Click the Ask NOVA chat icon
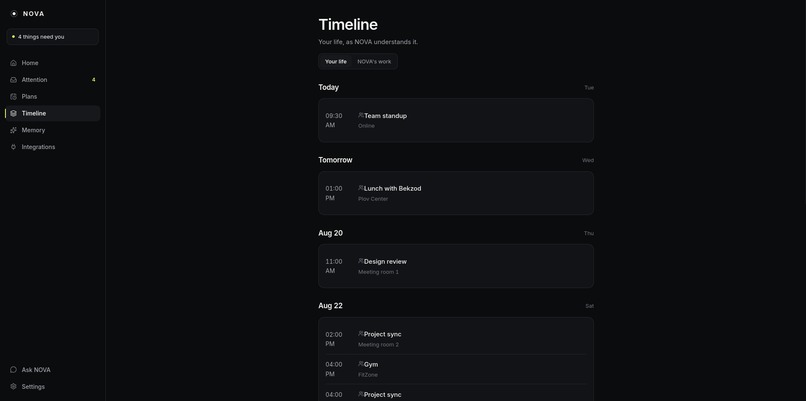Screen dimensions: 806x401 click(13, 370)
